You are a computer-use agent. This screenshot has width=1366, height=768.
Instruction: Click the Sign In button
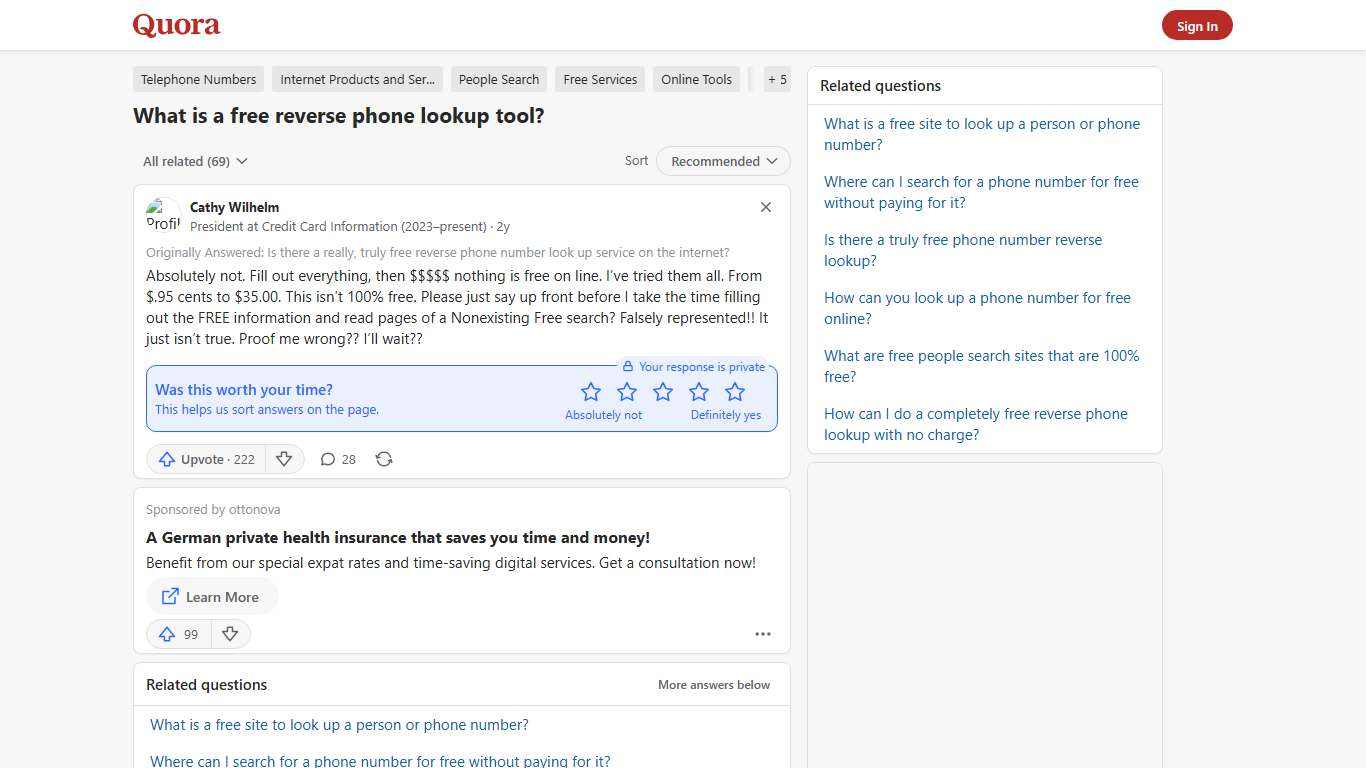point(1197,25)
